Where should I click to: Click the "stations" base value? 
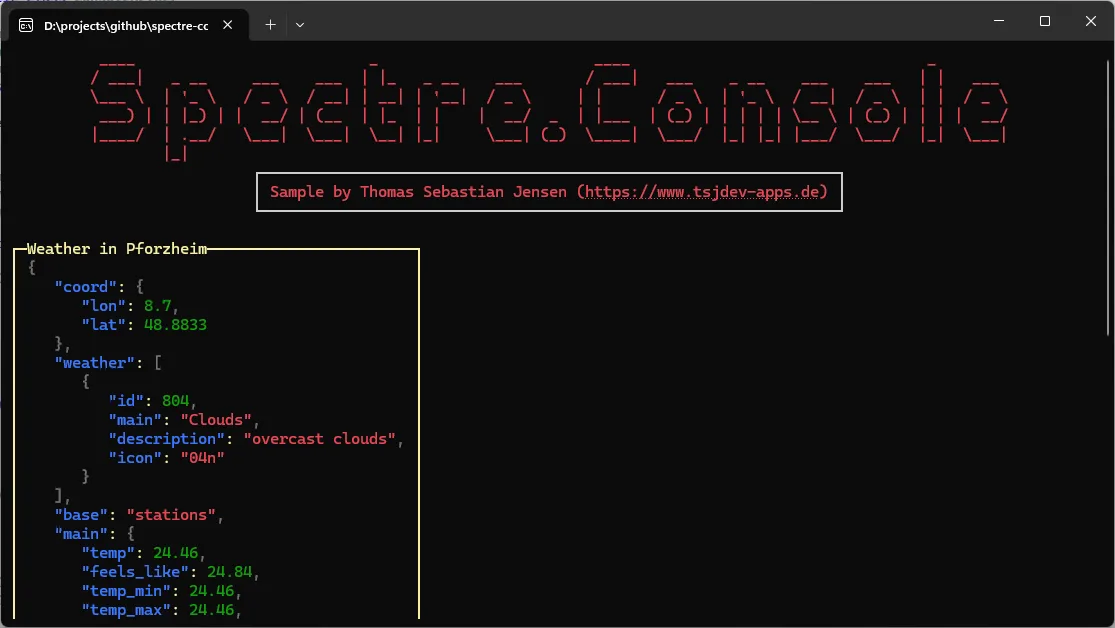click(171, 515)
